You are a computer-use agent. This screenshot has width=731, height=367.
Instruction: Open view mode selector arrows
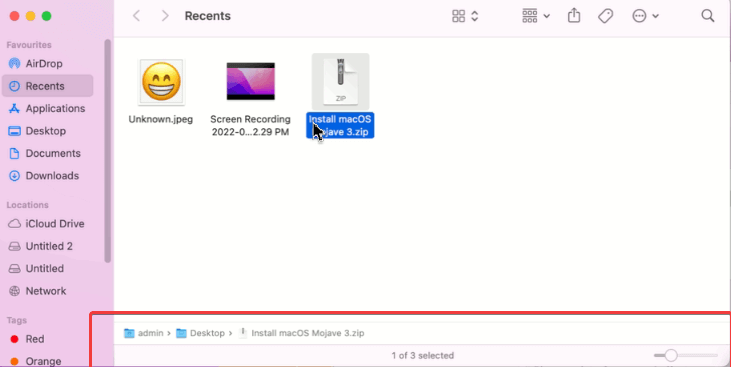475,16
